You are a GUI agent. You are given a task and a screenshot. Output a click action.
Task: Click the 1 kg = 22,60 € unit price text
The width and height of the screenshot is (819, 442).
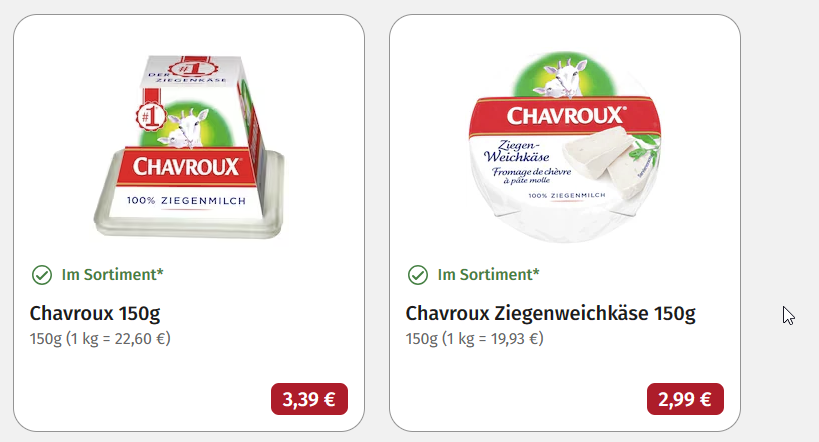pyautogui.click(x=118, y=339)
